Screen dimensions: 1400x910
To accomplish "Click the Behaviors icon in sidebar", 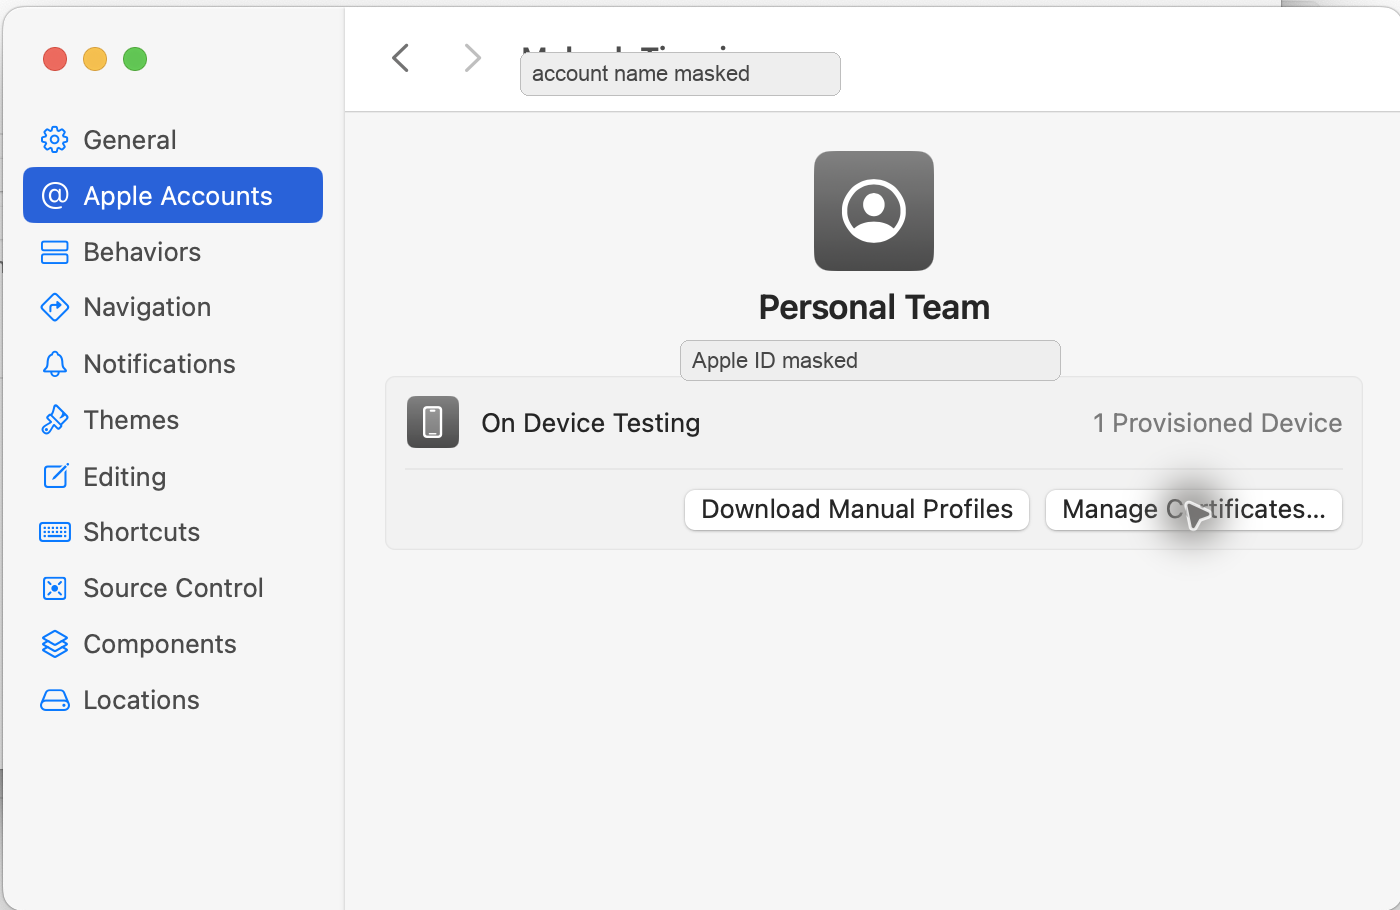I will tap(55, 252).
